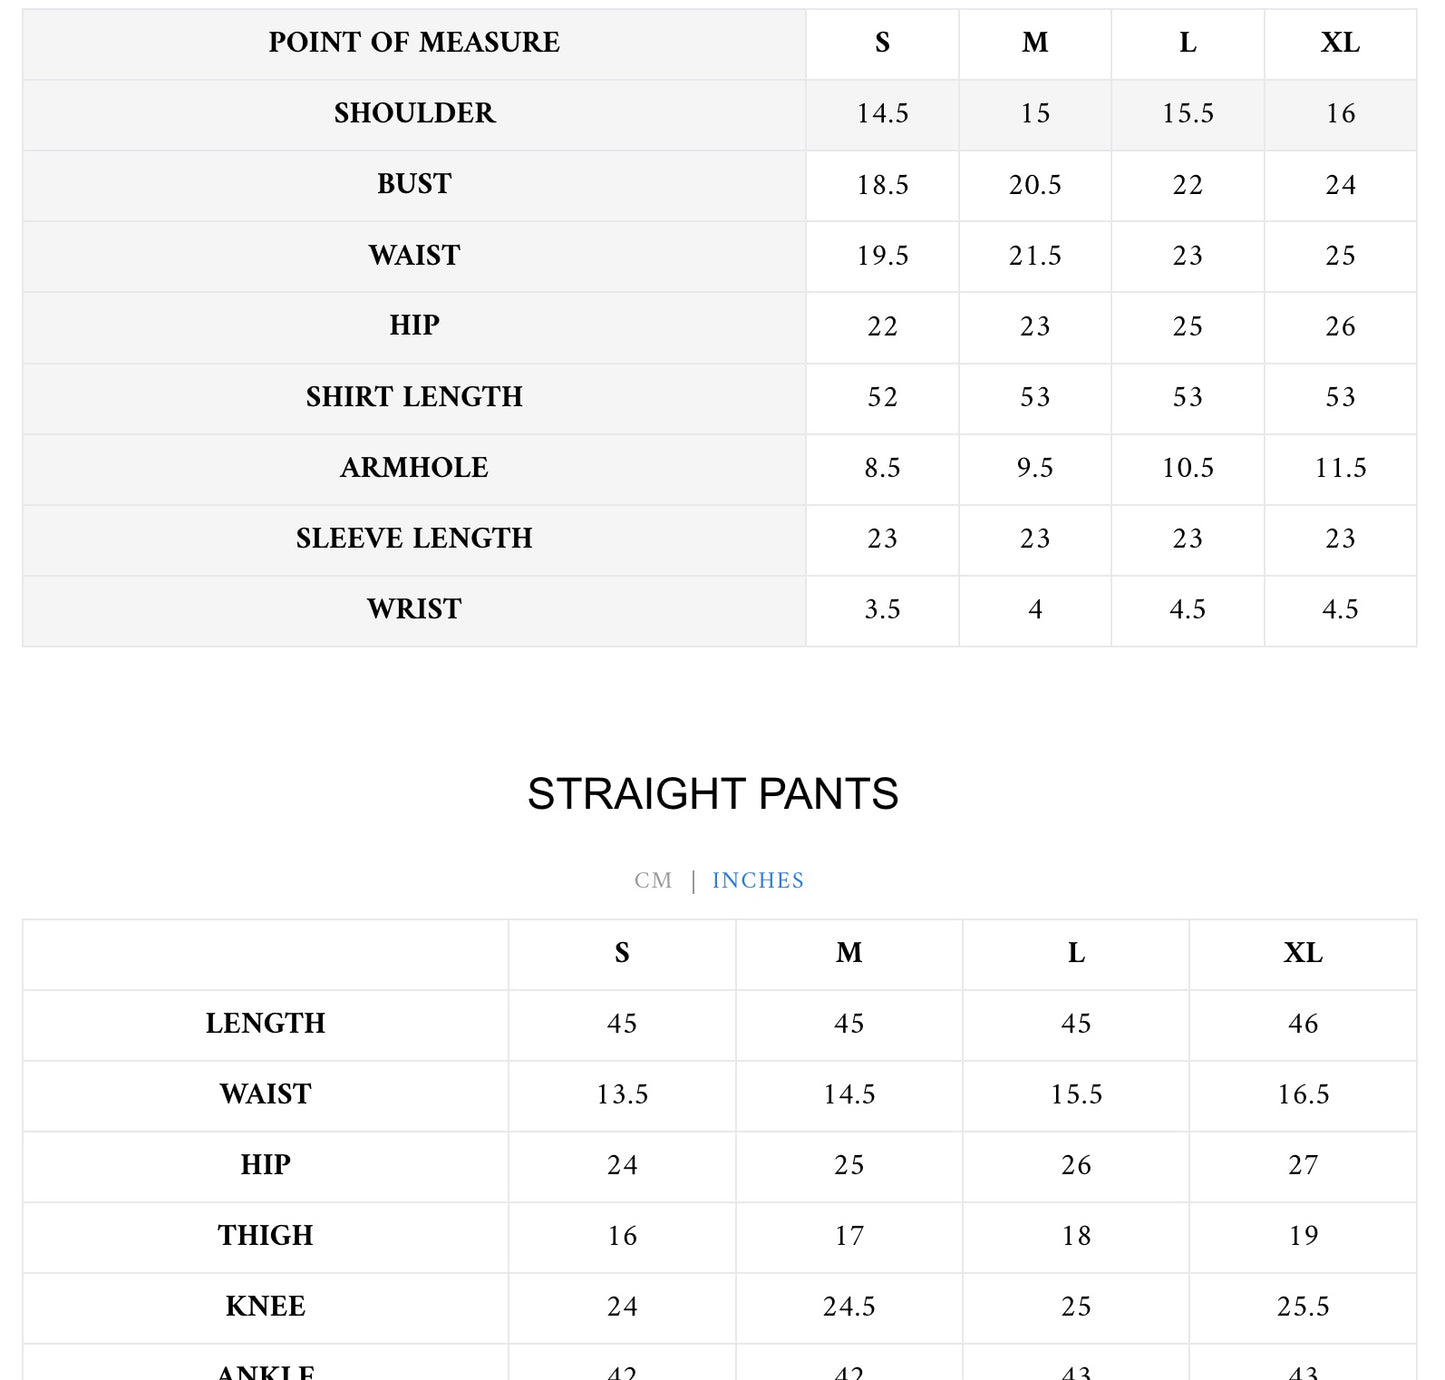
Task: Click the BUST value 20.5 for size M
Action: click(x=1035, y=185)
